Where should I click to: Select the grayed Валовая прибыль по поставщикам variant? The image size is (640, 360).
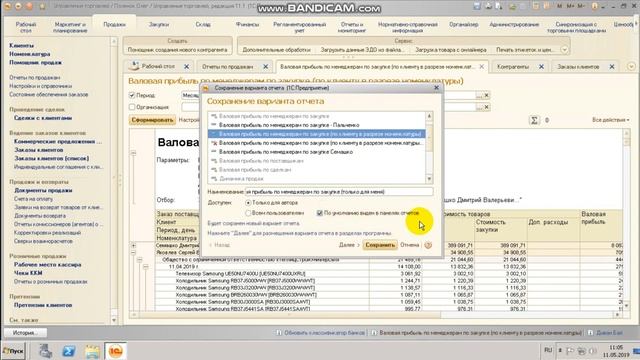pyautogui.click(x=317, y=161)
